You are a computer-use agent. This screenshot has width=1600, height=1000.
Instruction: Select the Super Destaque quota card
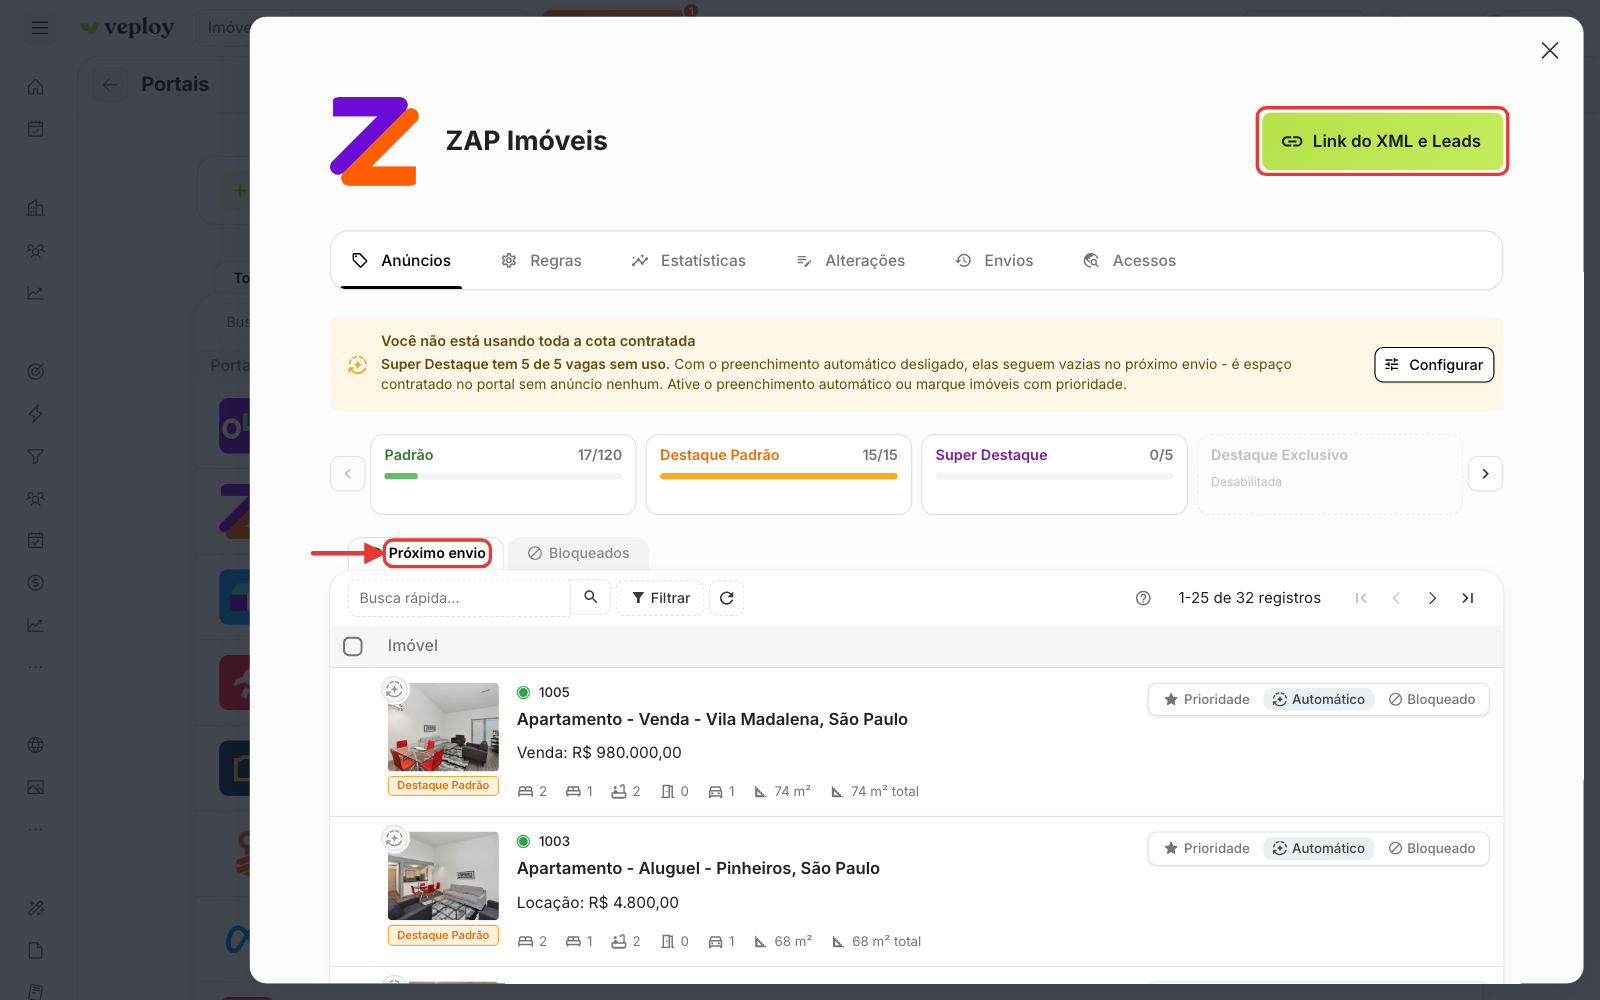pyautogui.click(x=1054, y=474)
